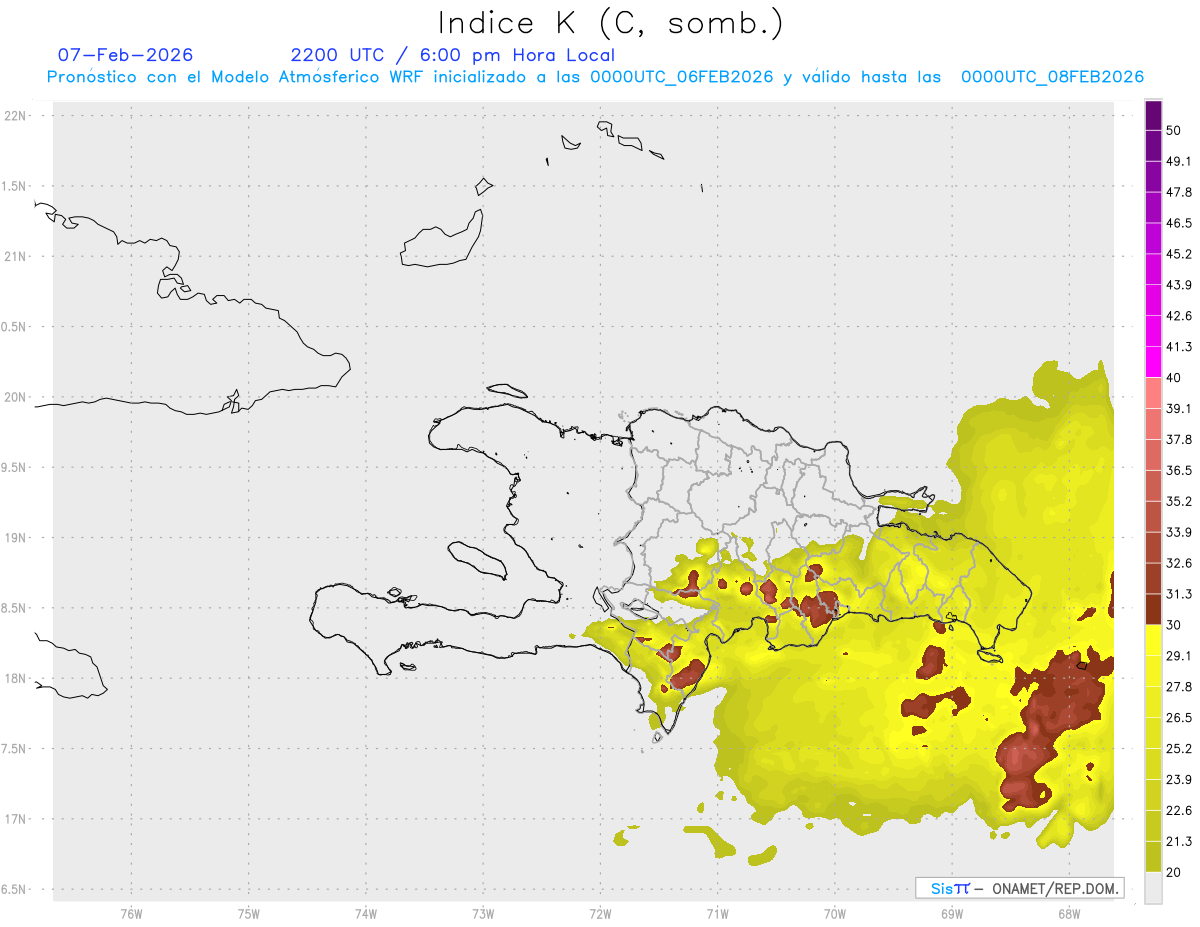
Task: Click the colorbar value "31.3"
Action: tap(1179, 594)
